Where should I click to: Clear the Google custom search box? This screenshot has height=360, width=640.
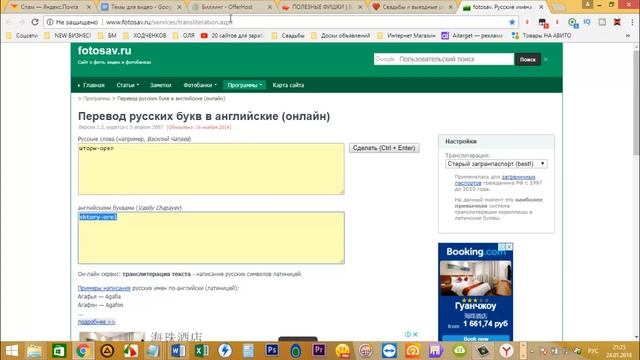coord(546,59)
